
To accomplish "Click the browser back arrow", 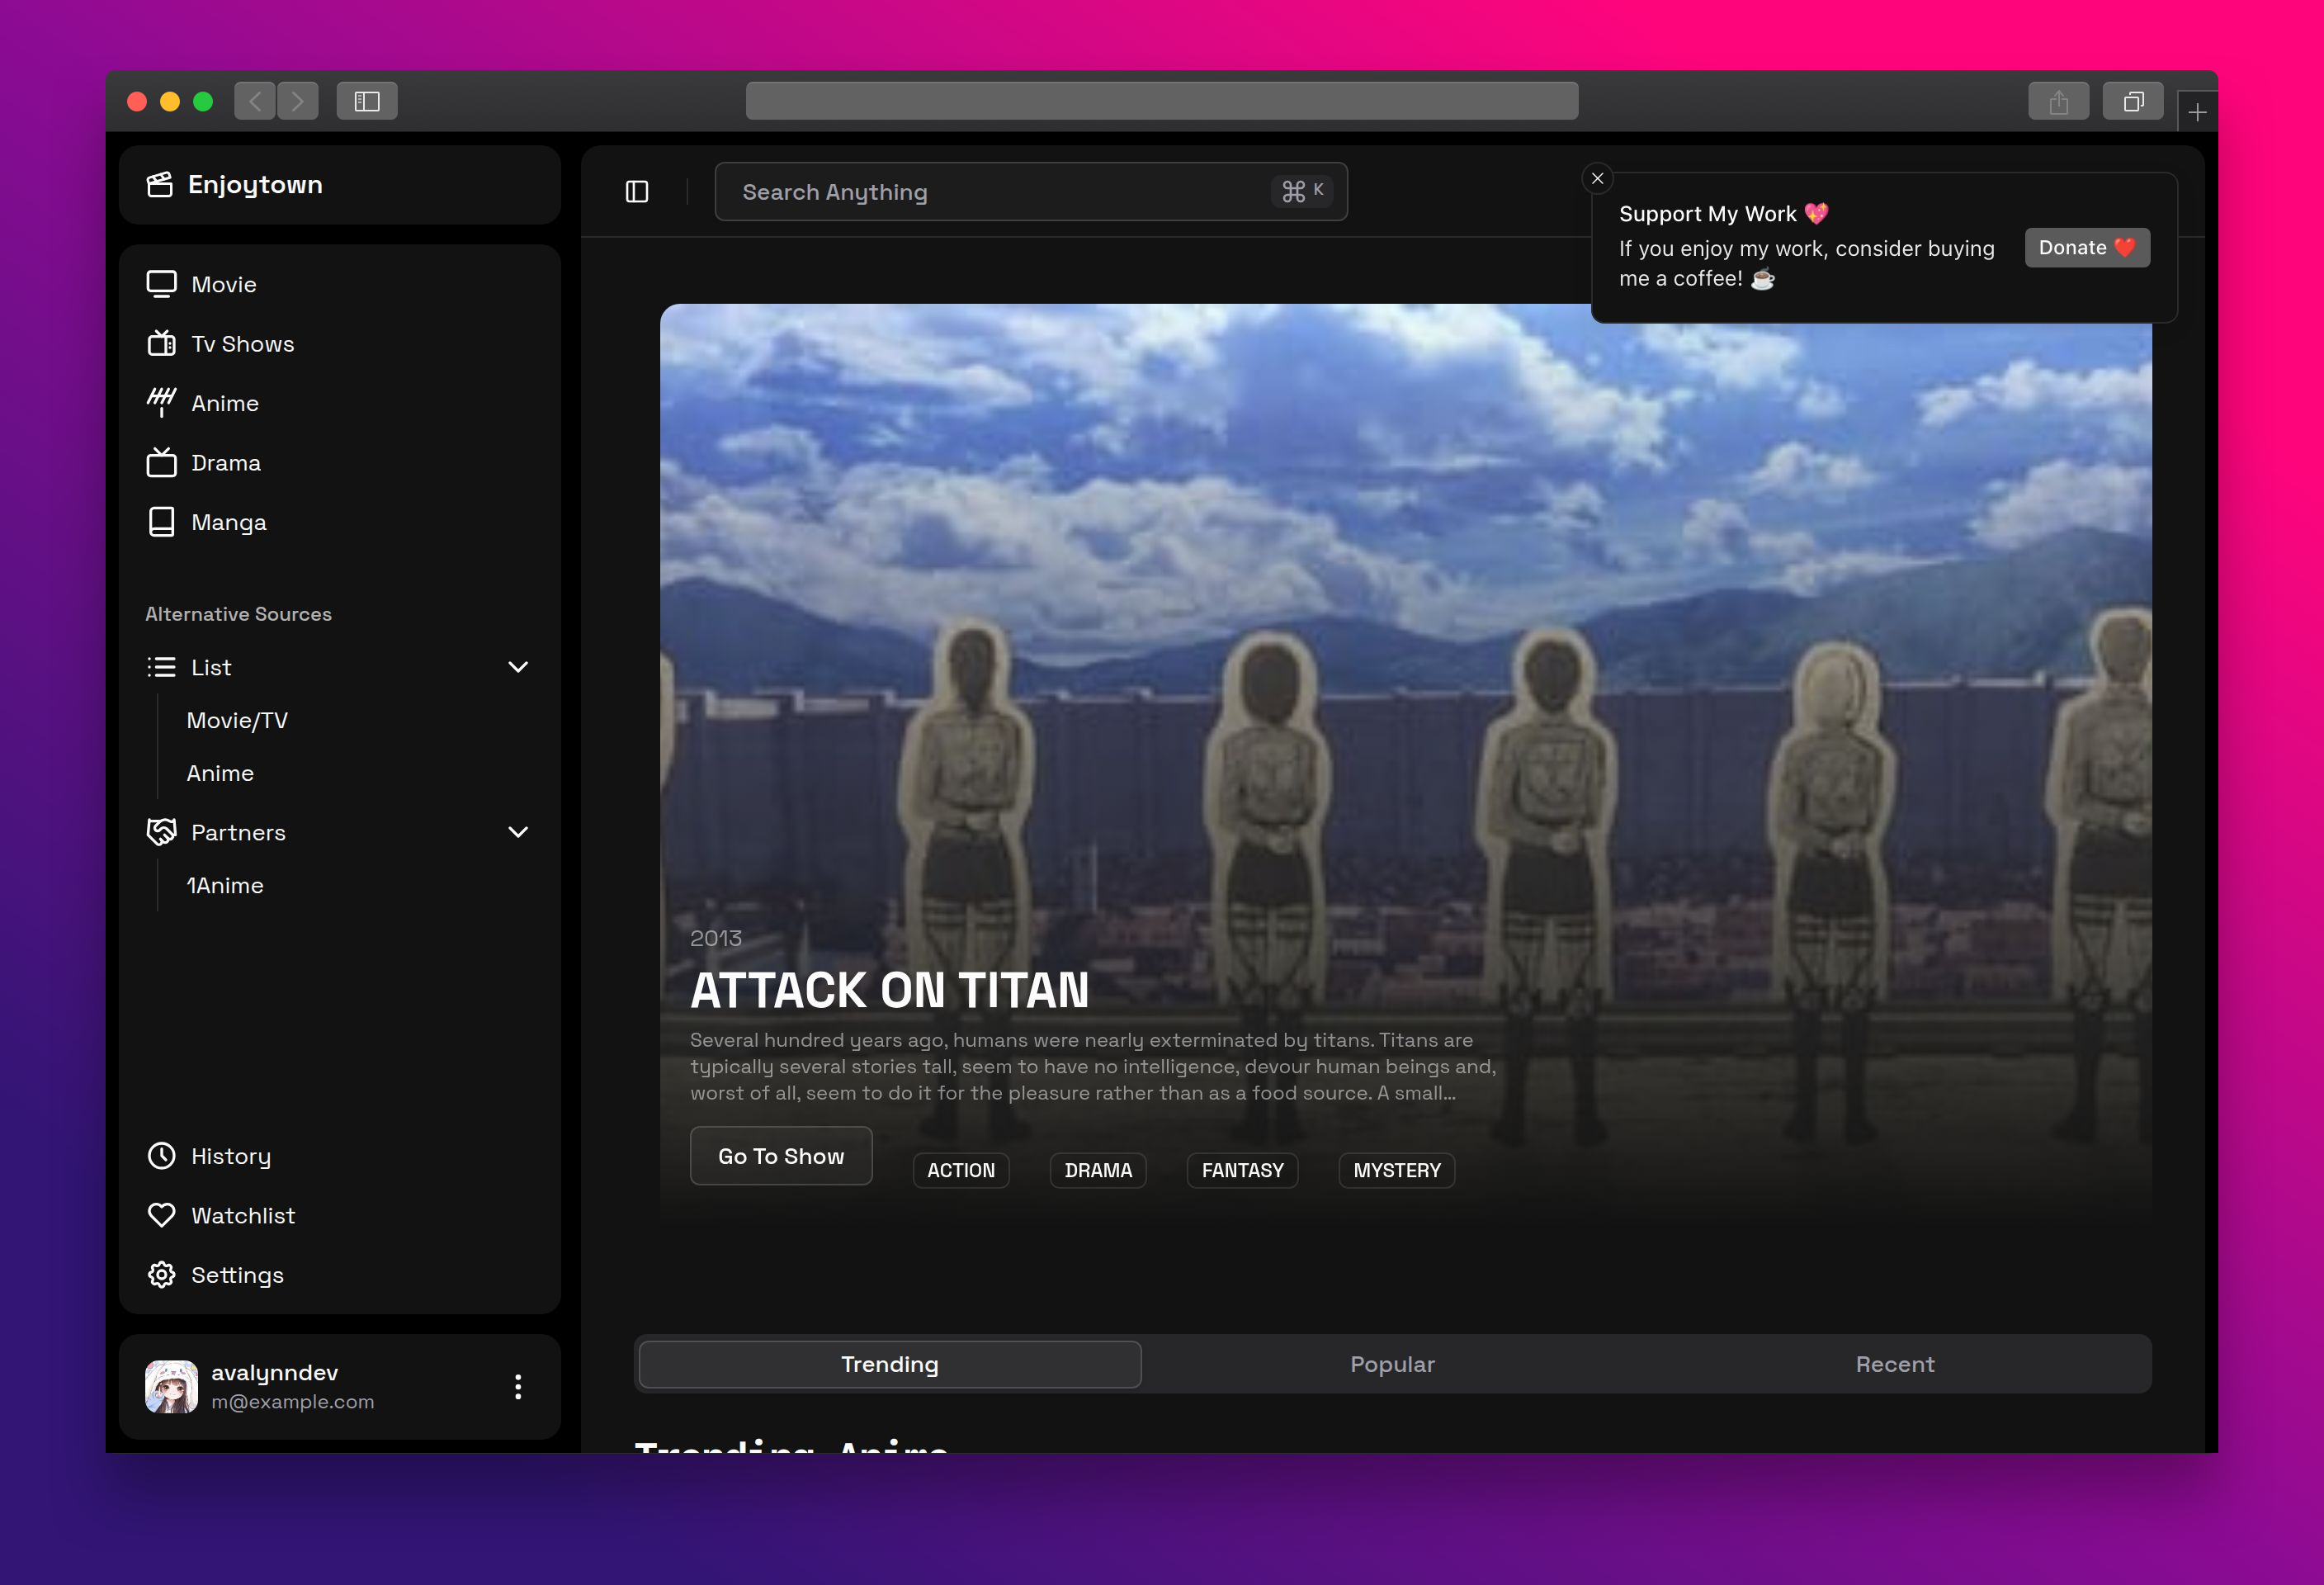I will coord(255,101).
